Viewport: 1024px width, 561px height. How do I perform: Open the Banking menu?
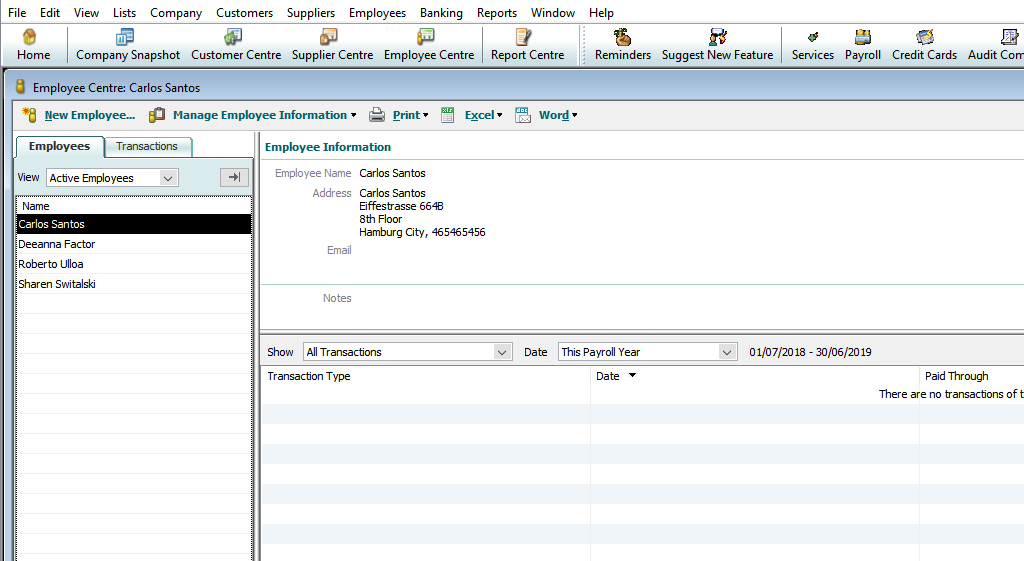pyautogui.click(x=441, y=13)
